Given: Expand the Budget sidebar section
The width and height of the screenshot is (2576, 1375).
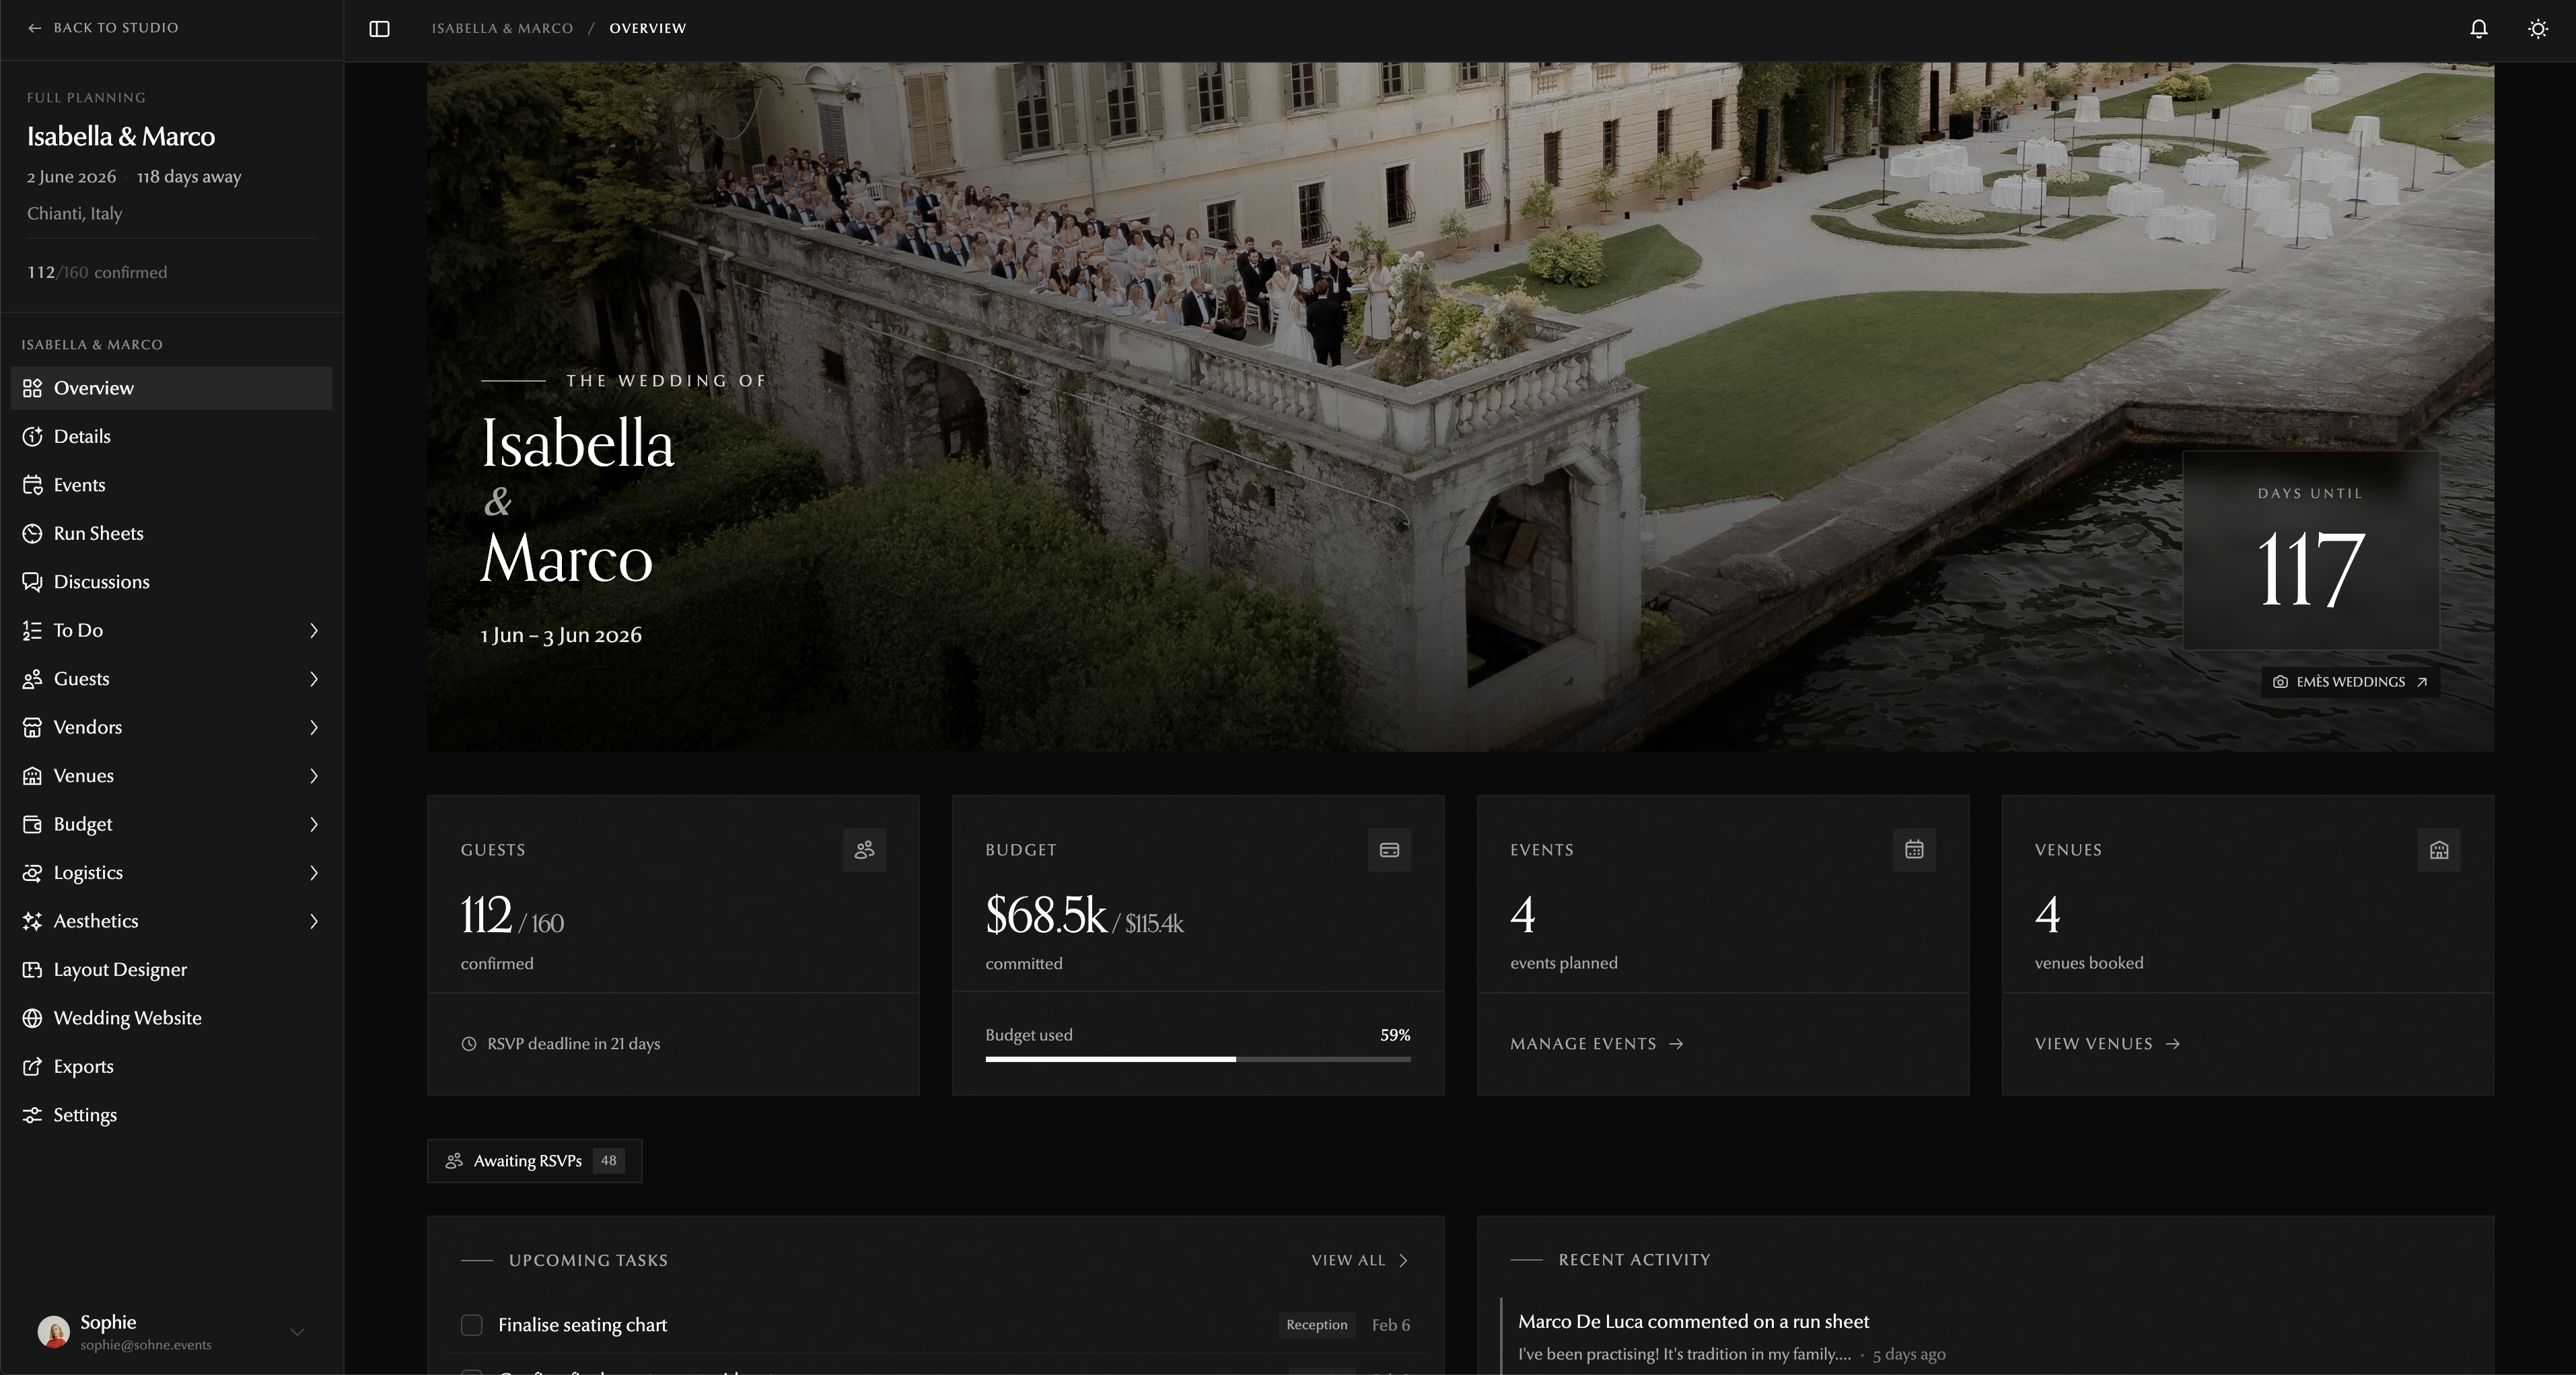Looking at the screenshot, I should coord(314,824).
